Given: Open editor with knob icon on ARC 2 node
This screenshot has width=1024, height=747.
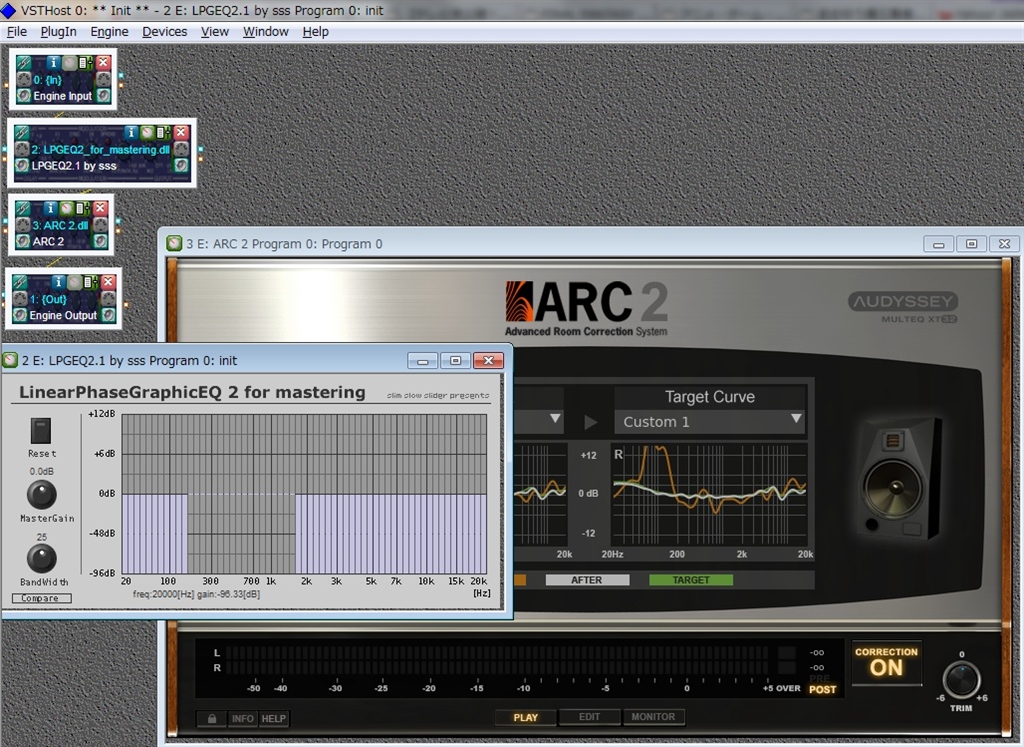Looking at the screenshot, I should pos(67,208).
